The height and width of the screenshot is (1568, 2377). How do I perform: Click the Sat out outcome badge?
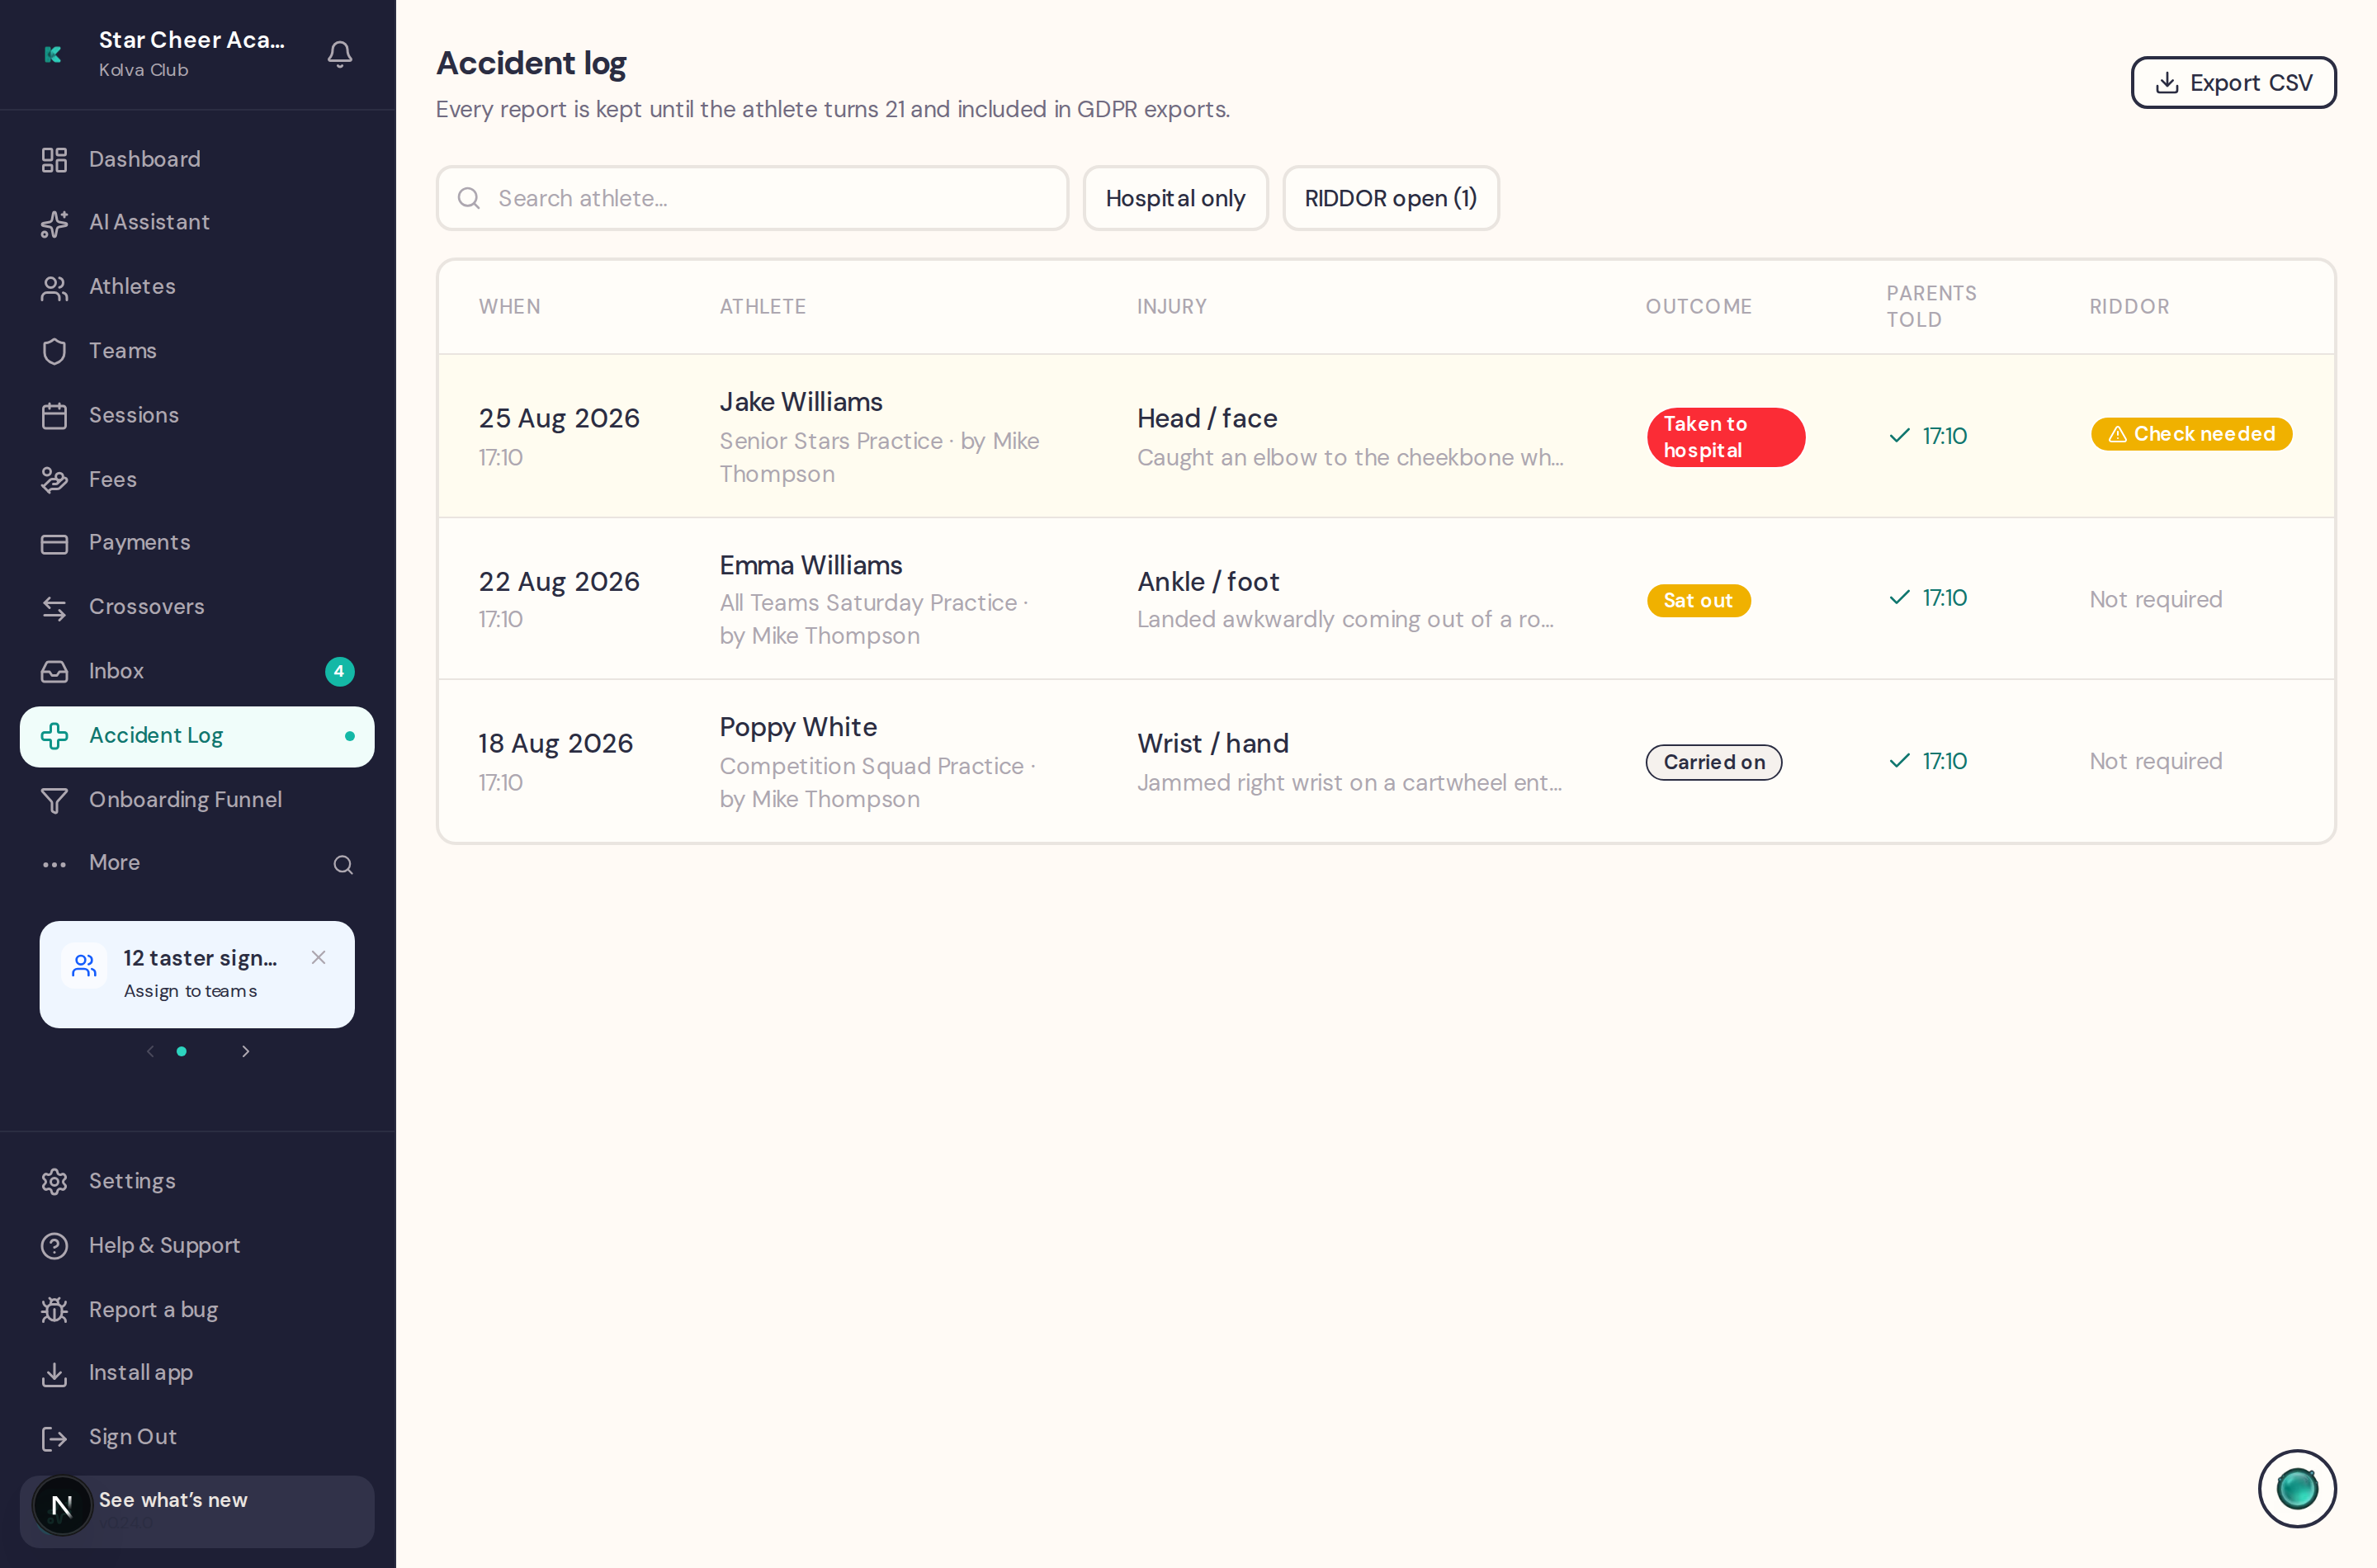[1698, 600]
